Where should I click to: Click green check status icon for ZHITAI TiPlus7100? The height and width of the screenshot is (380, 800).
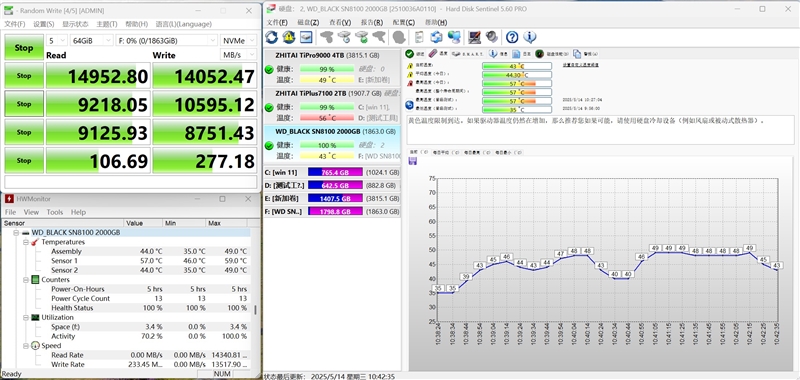click(x=269, y=108)
